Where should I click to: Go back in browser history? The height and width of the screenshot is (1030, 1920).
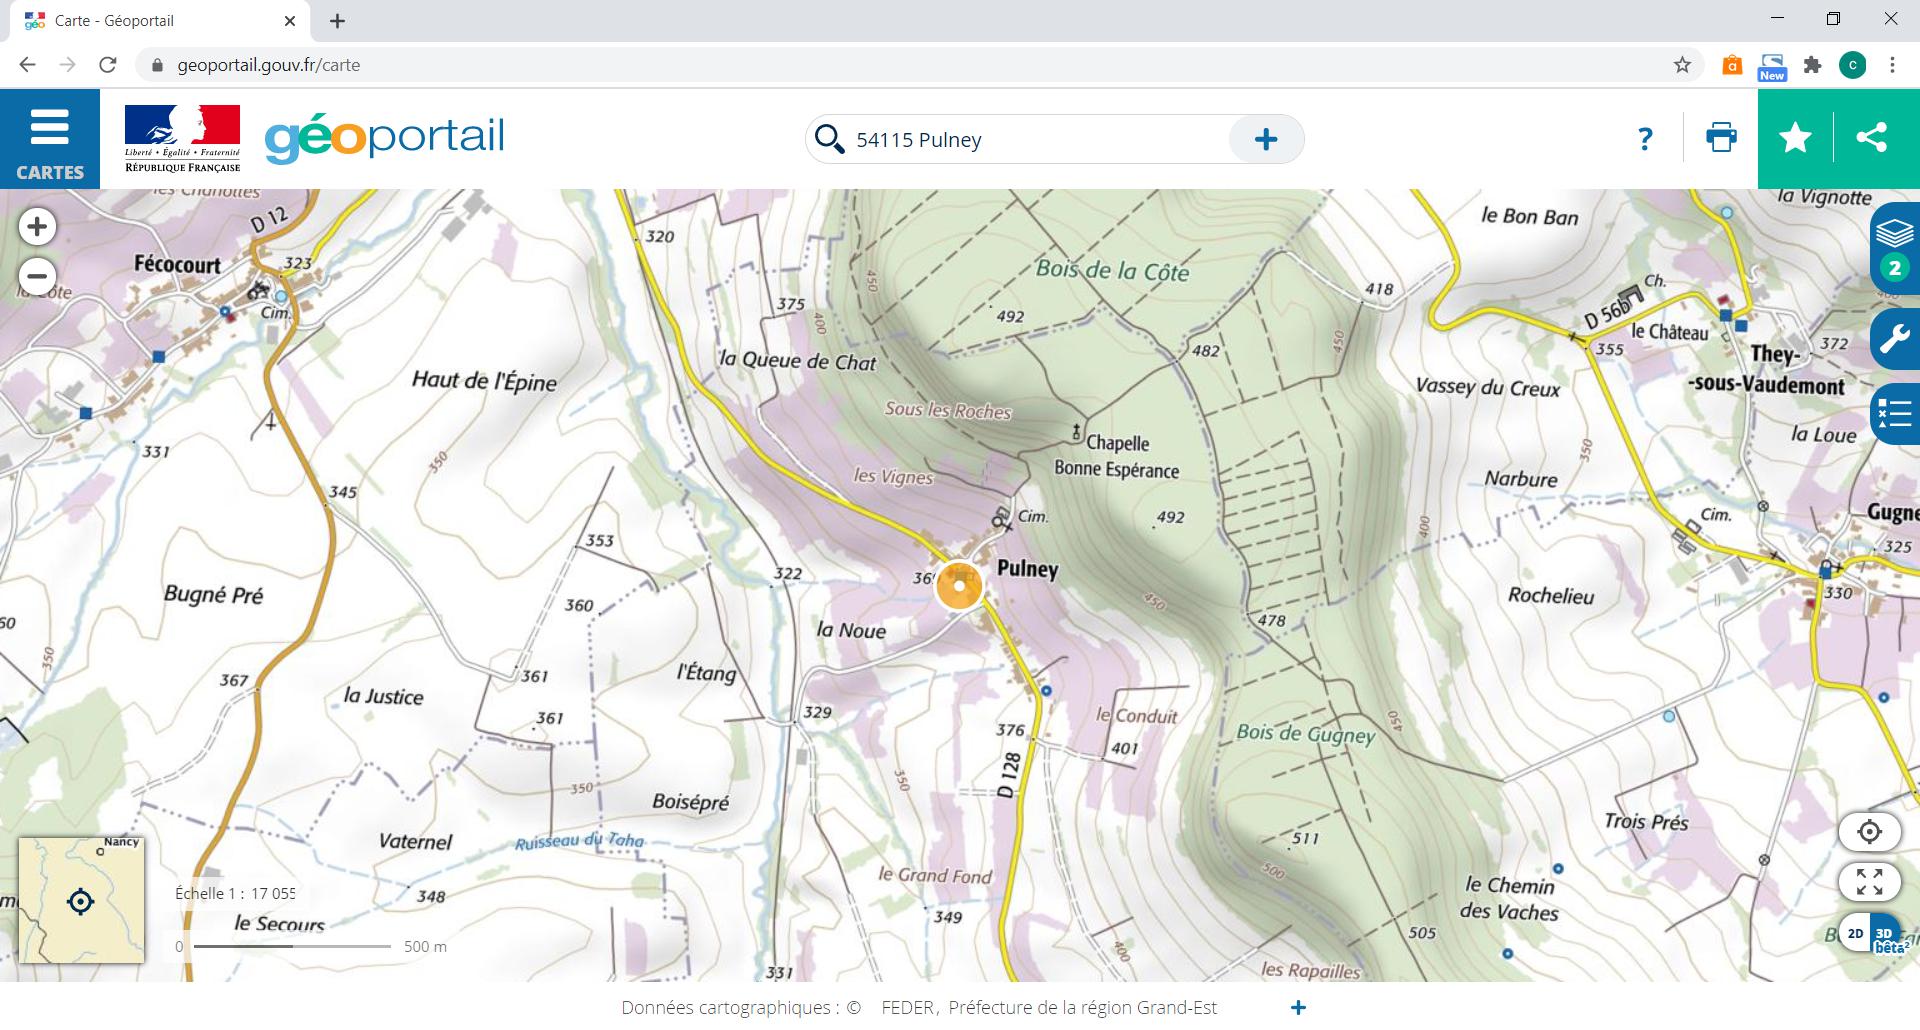click(27, 65)
